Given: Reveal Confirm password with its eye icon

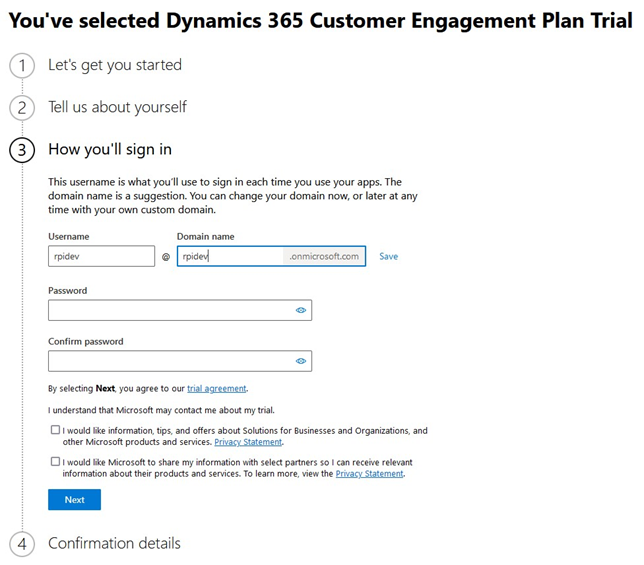Looking at the screenshot, I should (300, 361).
